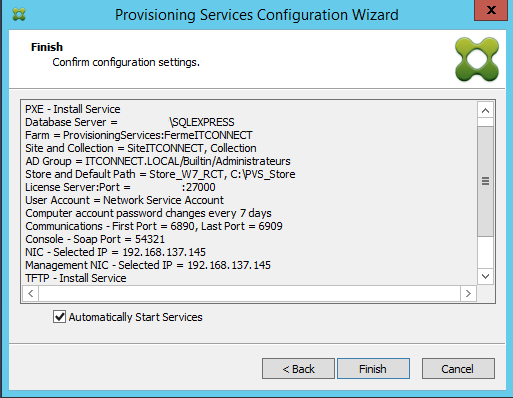Select the 'Site and Collection' line
The height and width of the screenshot is (398, 513).
[141, 148]
